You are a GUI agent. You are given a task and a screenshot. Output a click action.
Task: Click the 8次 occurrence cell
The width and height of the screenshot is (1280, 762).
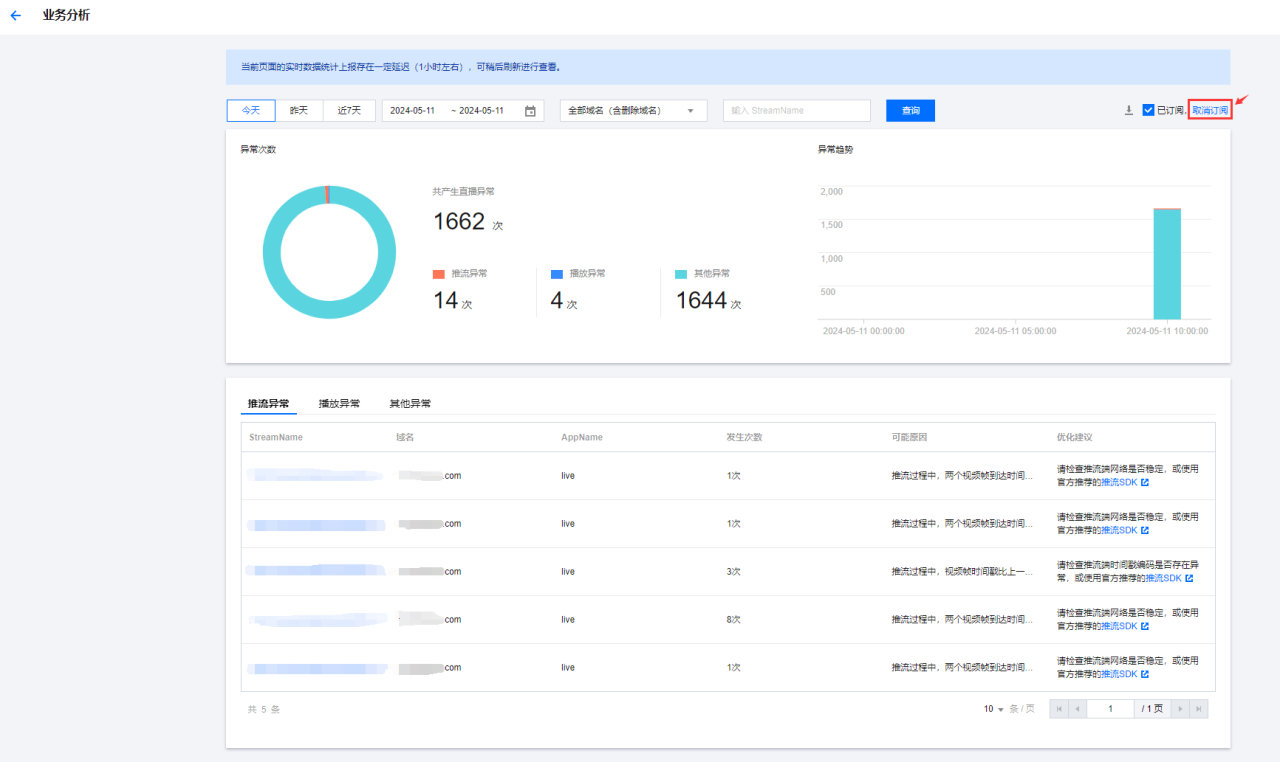point(734,620)
